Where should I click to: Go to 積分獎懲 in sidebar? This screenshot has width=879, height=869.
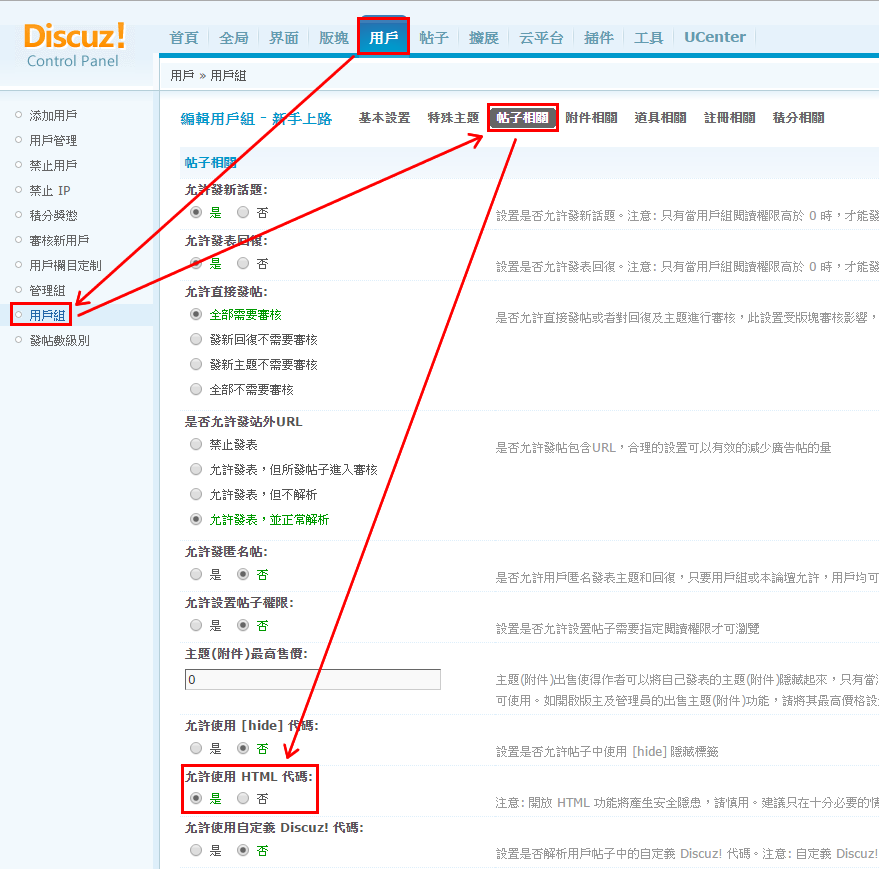pyautogui.click(x=53, y=215)
